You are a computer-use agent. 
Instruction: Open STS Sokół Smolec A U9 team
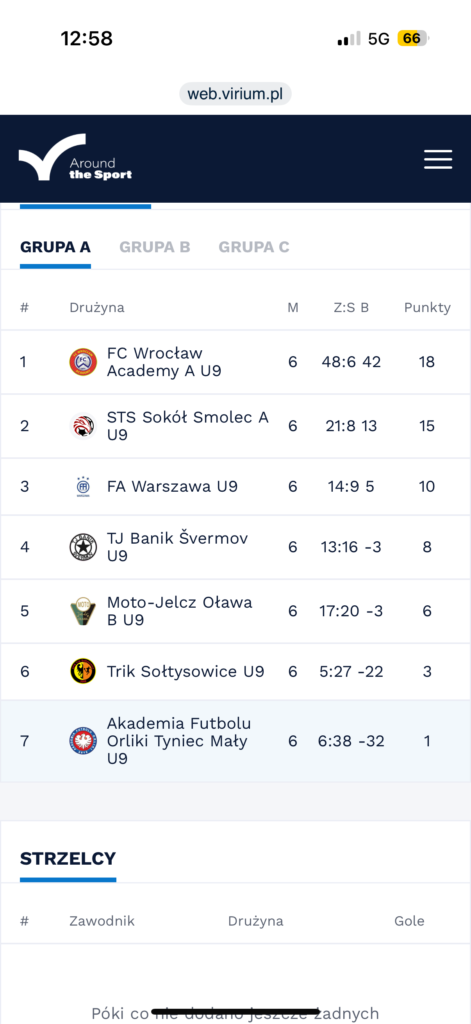[x=188, y=426]
